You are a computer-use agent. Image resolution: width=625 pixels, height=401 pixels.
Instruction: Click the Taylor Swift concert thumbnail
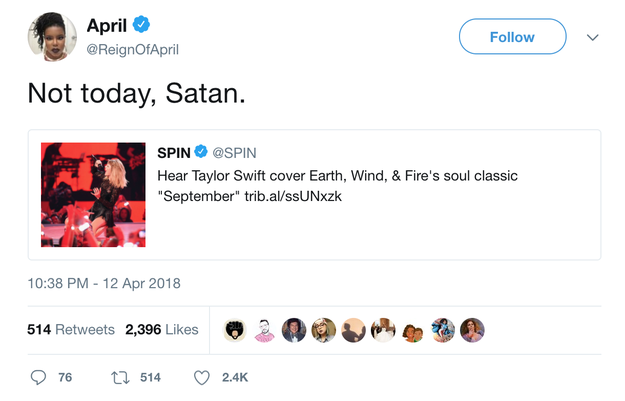[93, 194]
